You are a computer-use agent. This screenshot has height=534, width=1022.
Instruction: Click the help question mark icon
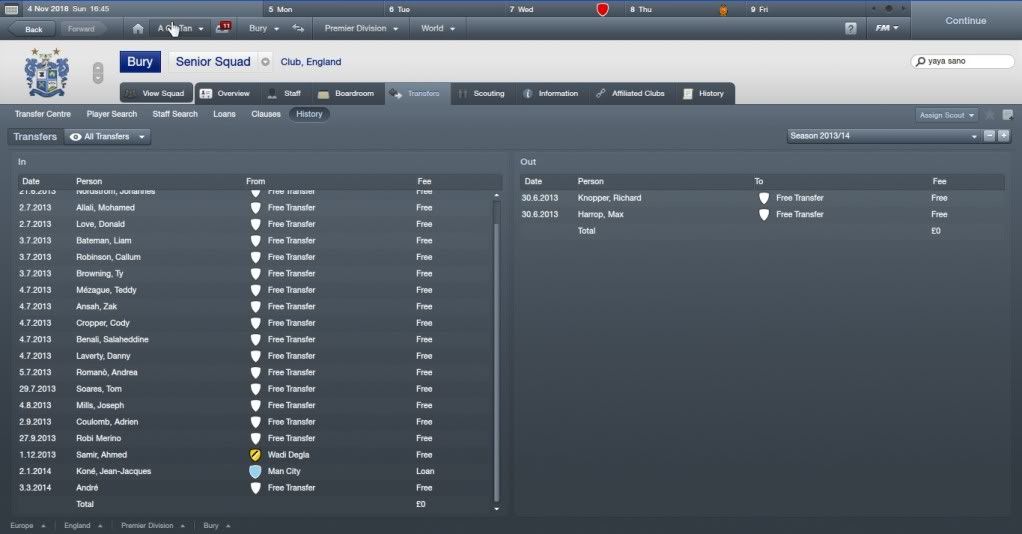(851, 29)
